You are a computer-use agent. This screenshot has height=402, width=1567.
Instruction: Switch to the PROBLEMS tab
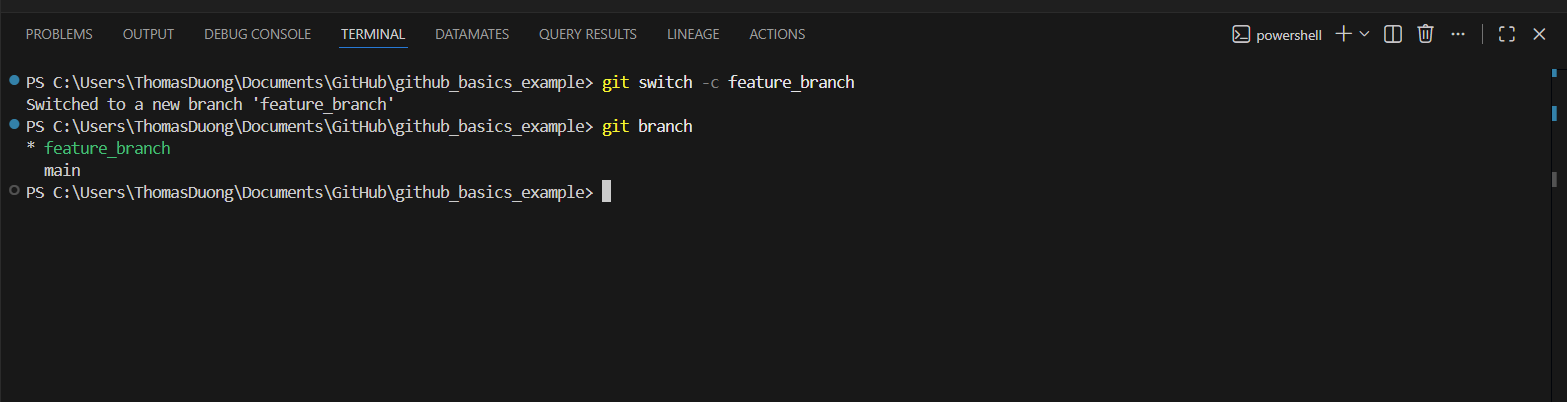(59, 34)
